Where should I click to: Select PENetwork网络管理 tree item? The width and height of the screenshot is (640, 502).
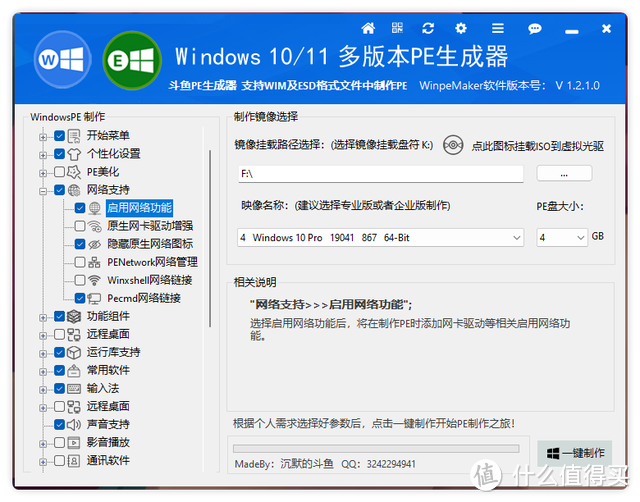[x=152, y=262]
